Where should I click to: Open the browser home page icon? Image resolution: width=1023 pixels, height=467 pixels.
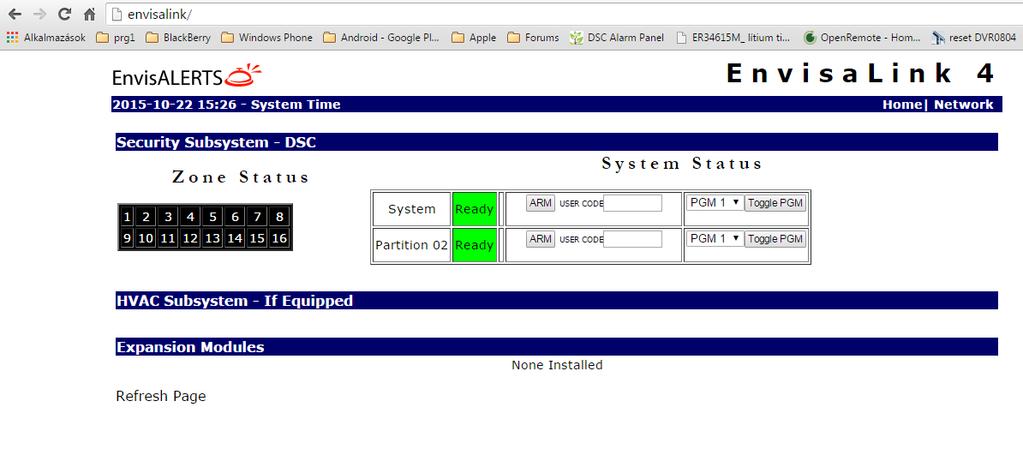click(90, 14)
